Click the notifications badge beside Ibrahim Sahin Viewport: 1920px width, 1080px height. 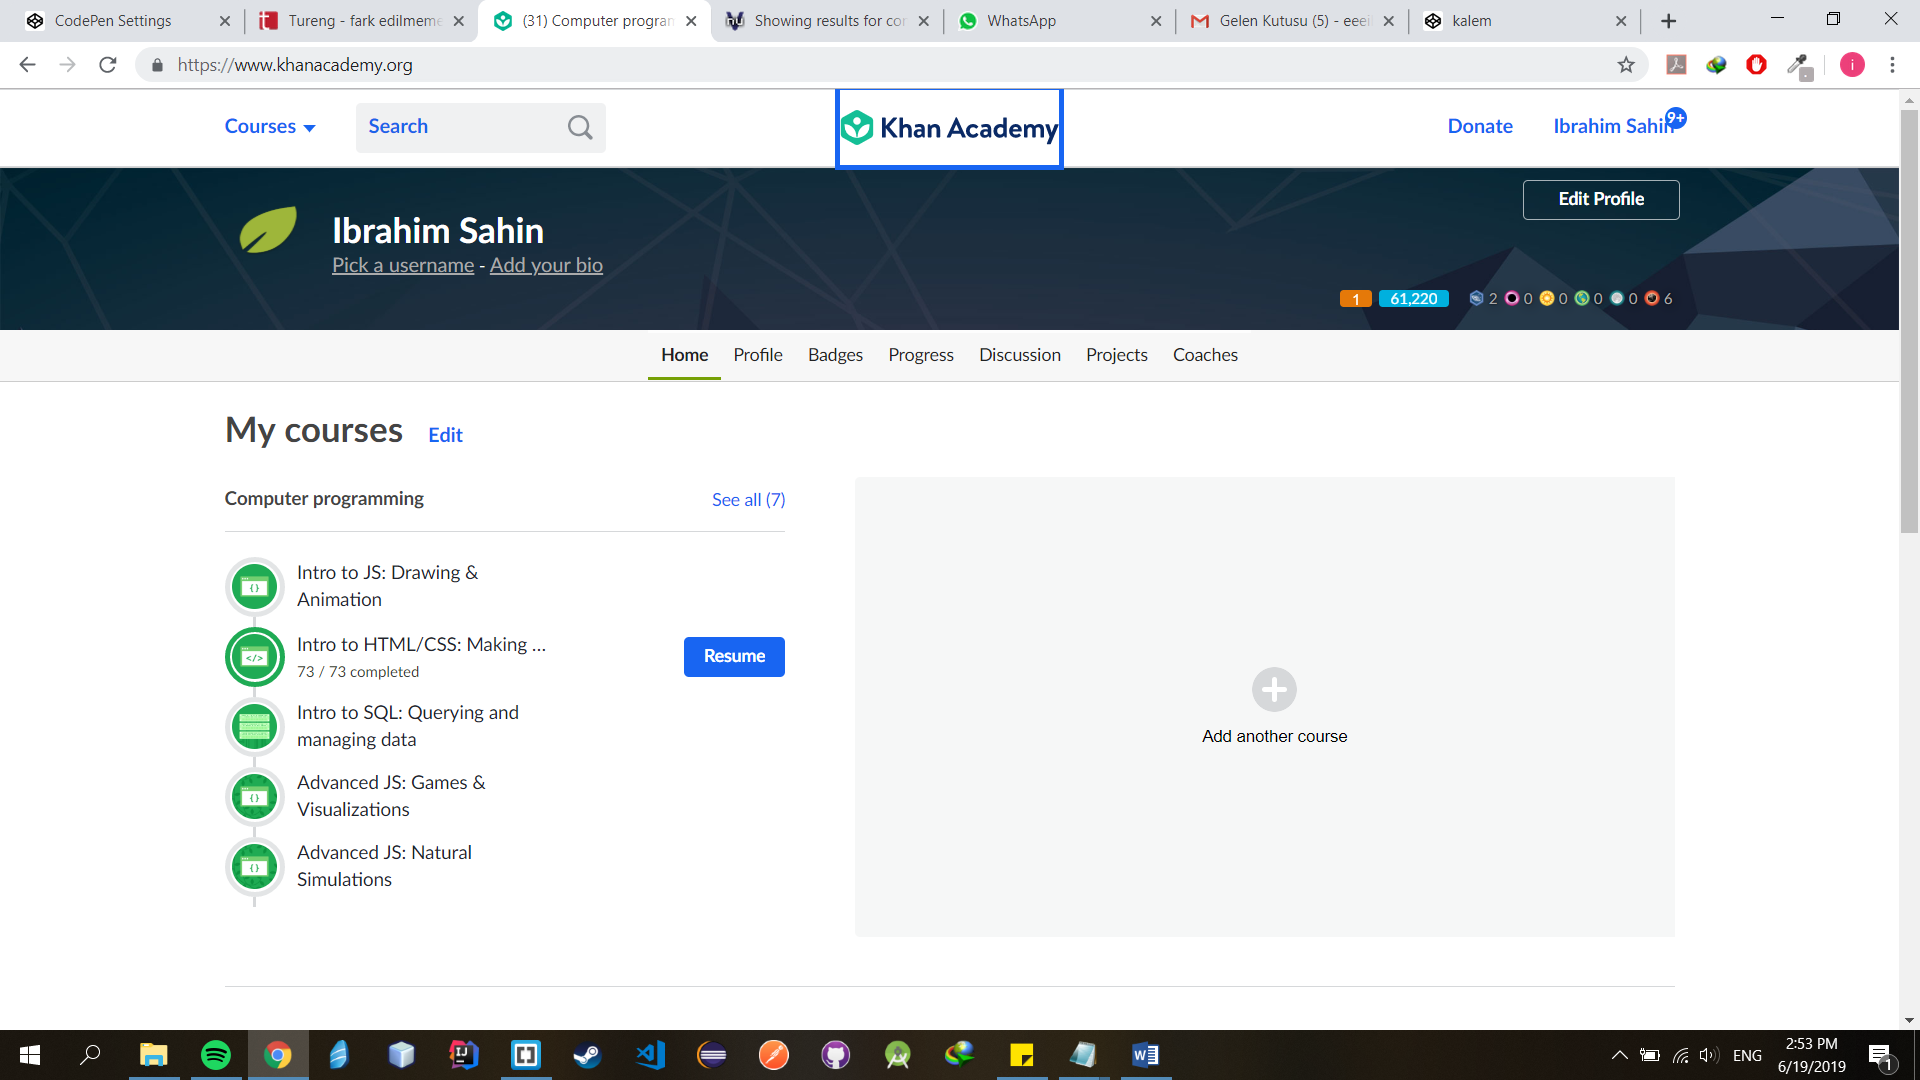(1676, 118)
